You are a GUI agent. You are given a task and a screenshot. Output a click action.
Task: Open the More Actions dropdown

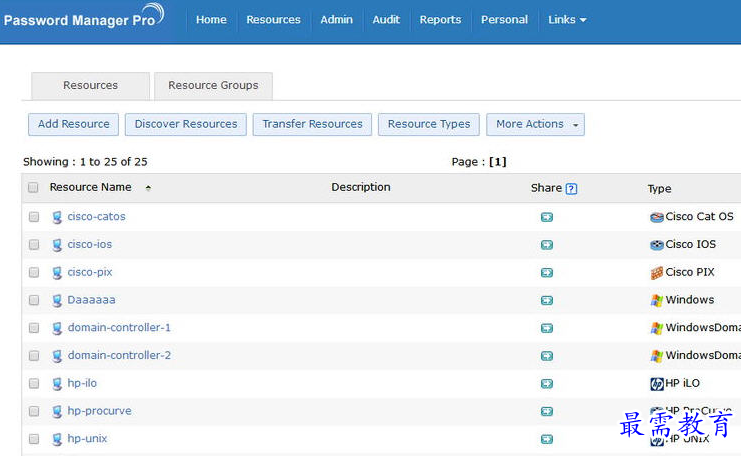(535, 124)
